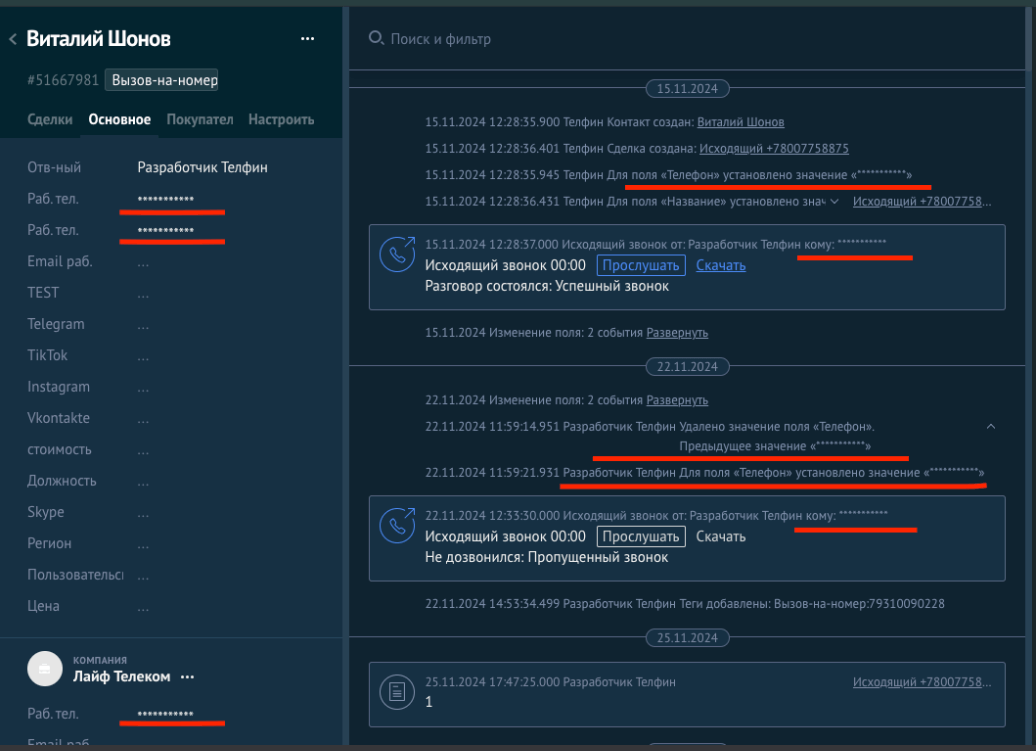Image resolution: width=1036 pixels, height=751 pixels.
Task: Open the Покупател tab
Action: tap(200, 118)
